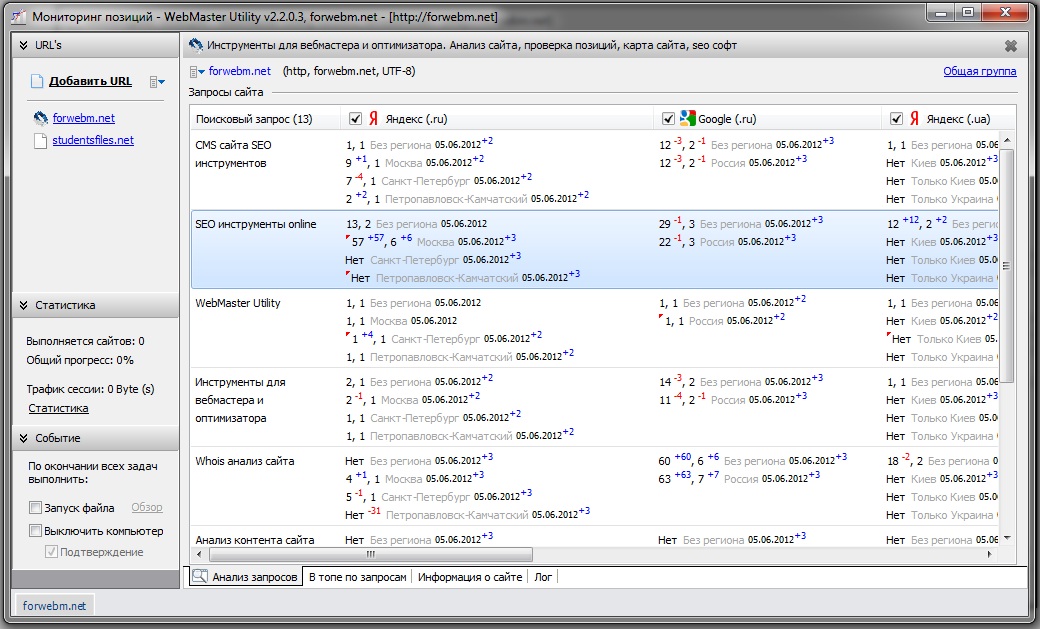Uncheck the Яндекс (.ru) column checkbox
The height and width of the screenshot is (629, 1040).
(x=355, y=119)
